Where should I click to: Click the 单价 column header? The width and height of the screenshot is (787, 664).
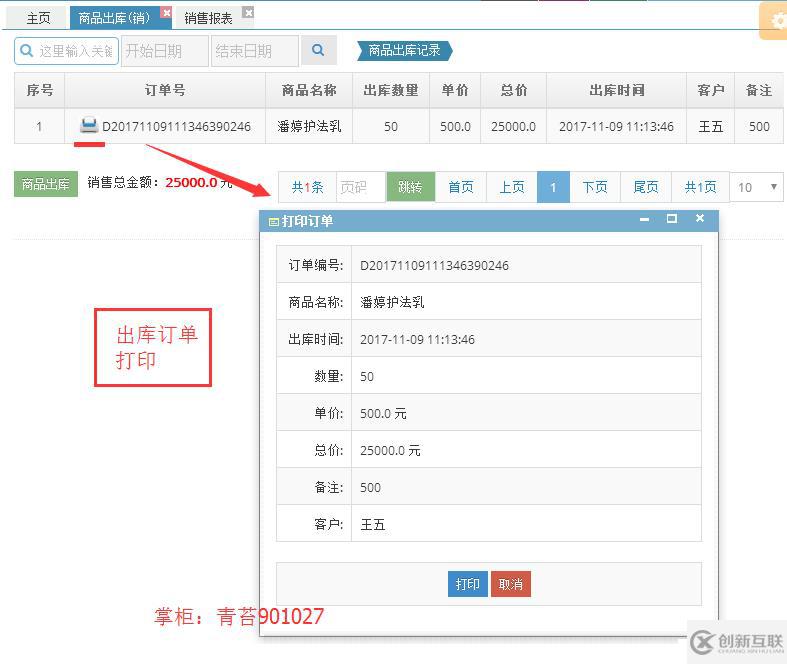coord(455,90)
